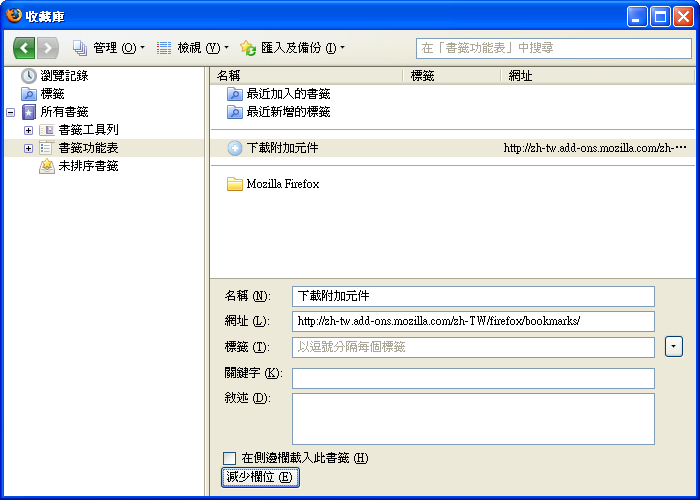The height and width of the screenshot is (500, 700).
Task: Click the 書籤工具列 toolbar icon
Action: [47, 130]
